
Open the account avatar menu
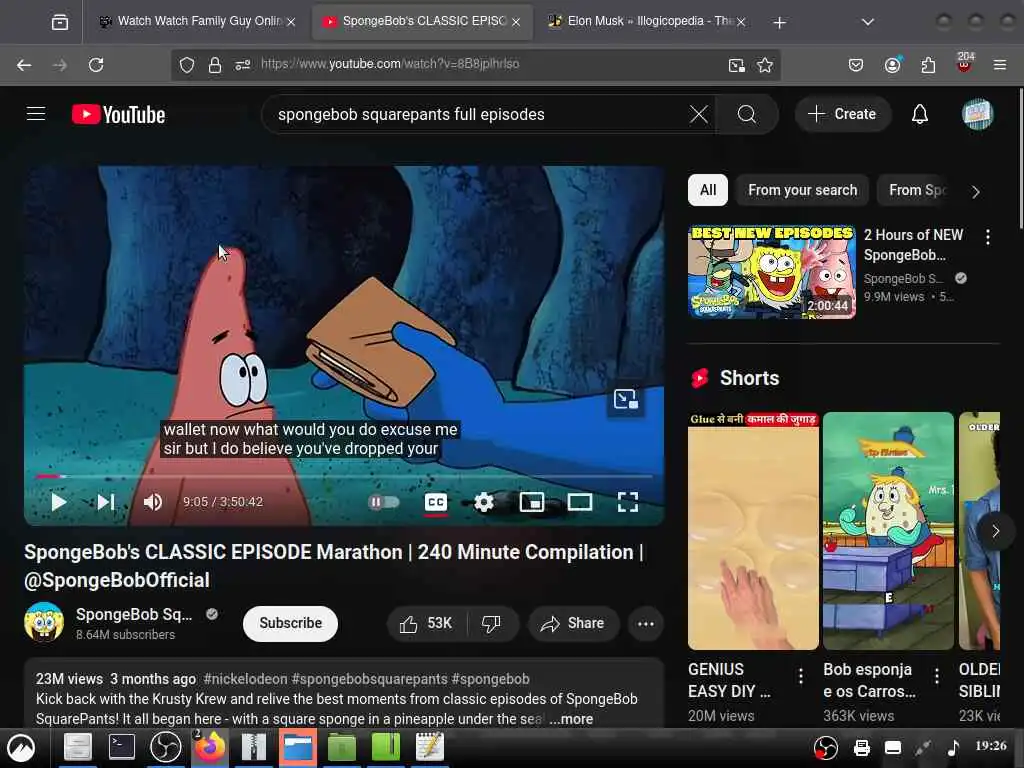click(977, 114)
